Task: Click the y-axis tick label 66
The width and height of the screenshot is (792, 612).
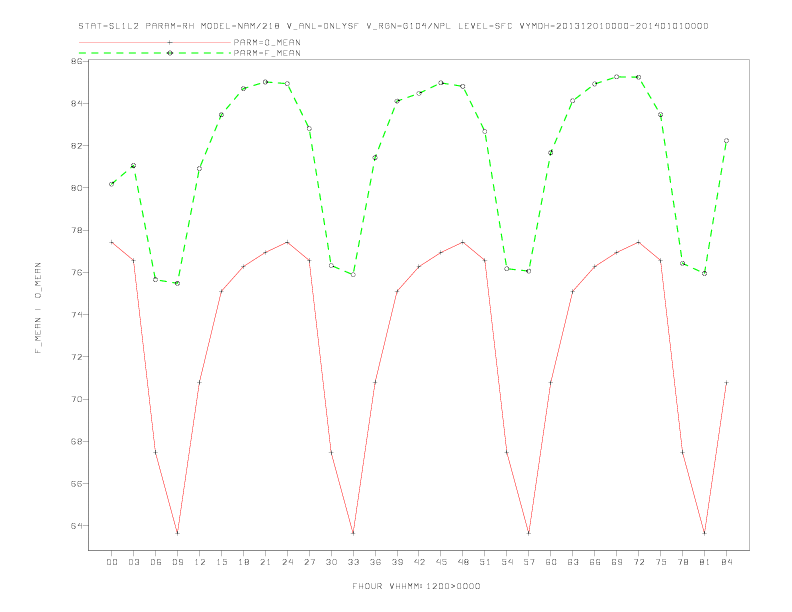Action: point(77,483)
